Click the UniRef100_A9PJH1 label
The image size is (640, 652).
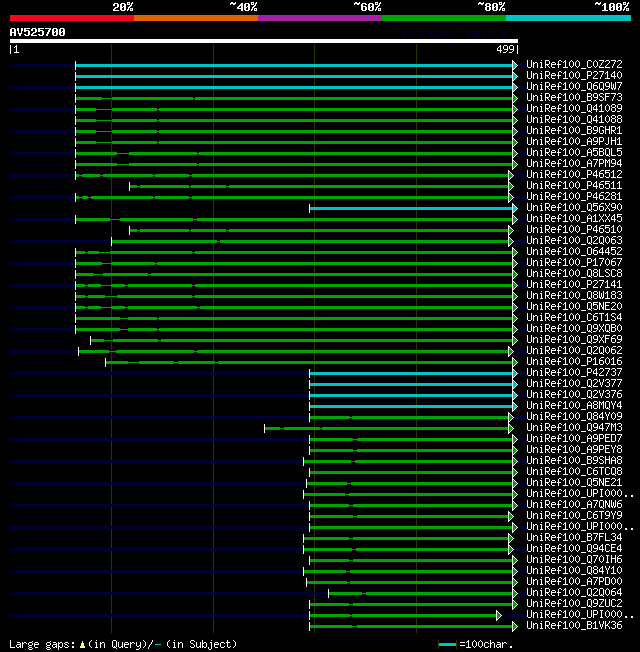tap(574, 142)
